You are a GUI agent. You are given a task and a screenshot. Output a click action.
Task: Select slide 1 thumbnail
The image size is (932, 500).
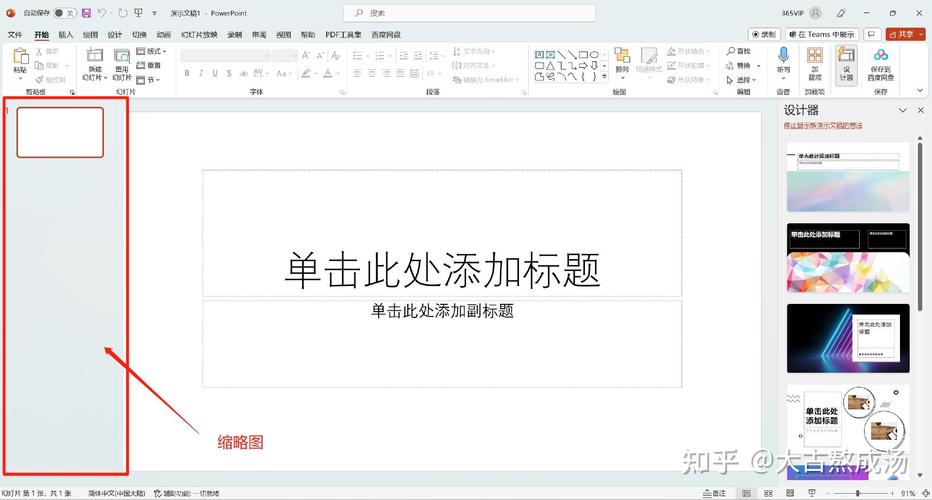tap(60, 133)
